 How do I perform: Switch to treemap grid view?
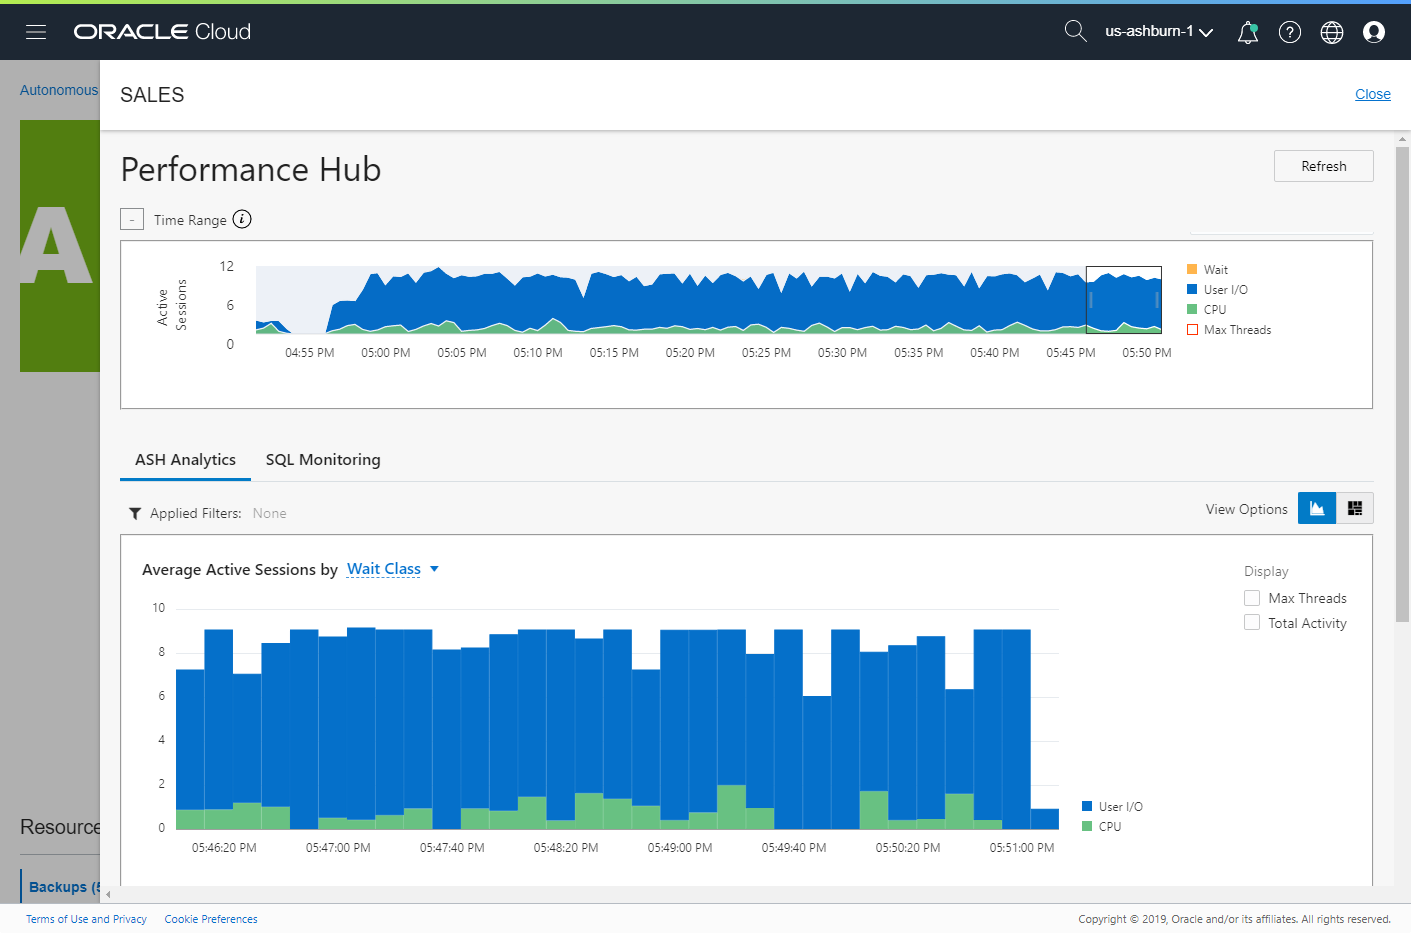pos(1355,508)
